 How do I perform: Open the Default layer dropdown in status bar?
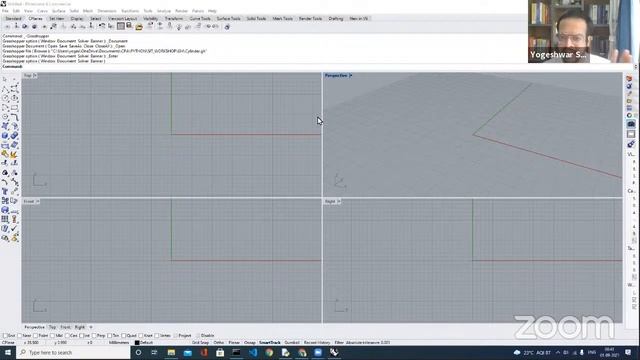point(146,343)
